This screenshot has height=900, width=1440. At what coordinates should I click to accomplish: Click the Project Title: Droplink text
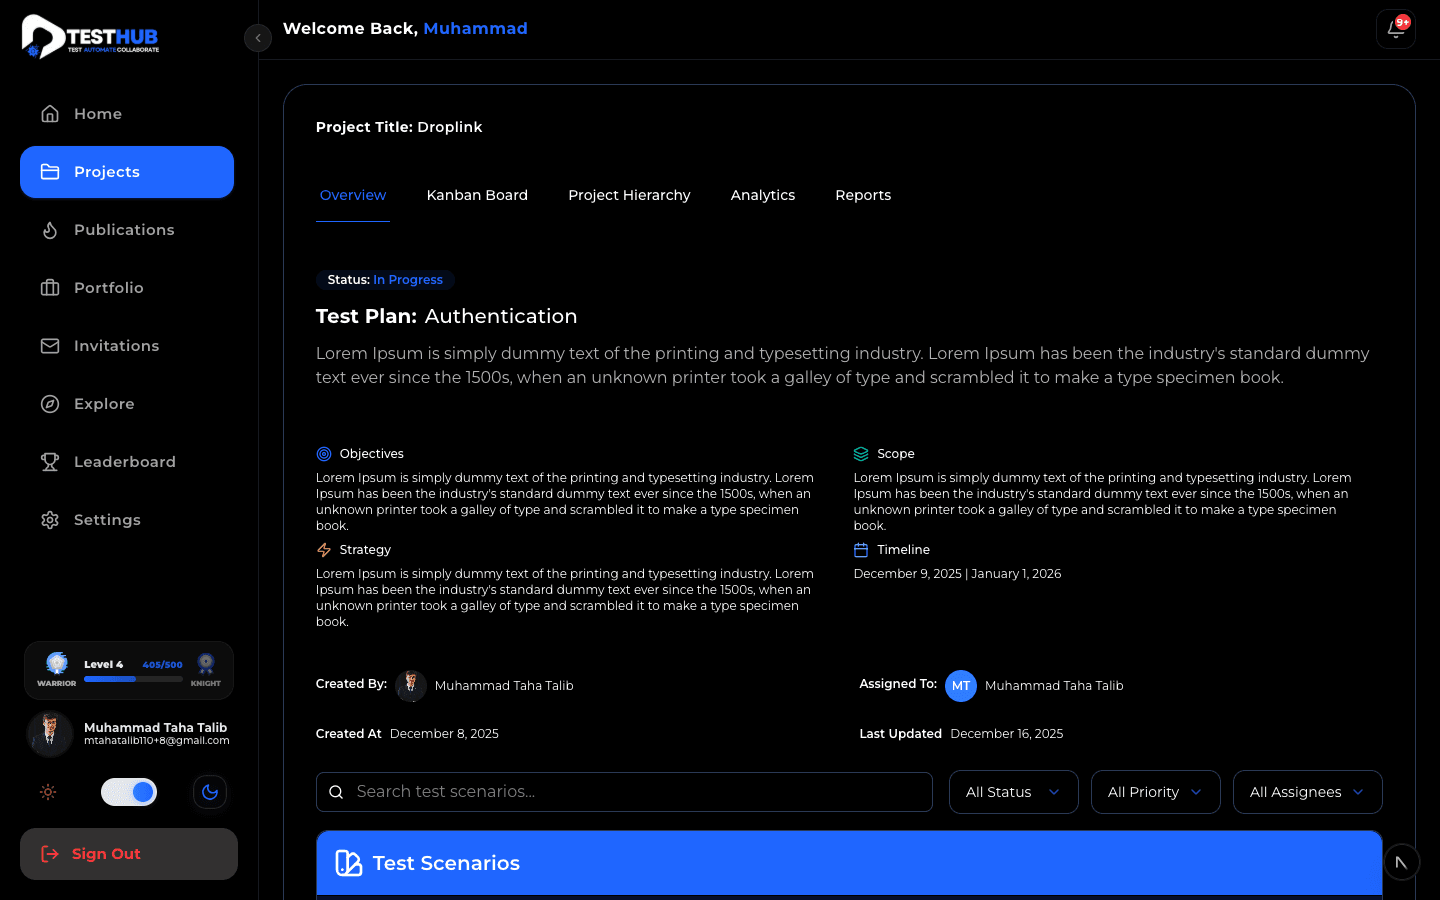399,127
